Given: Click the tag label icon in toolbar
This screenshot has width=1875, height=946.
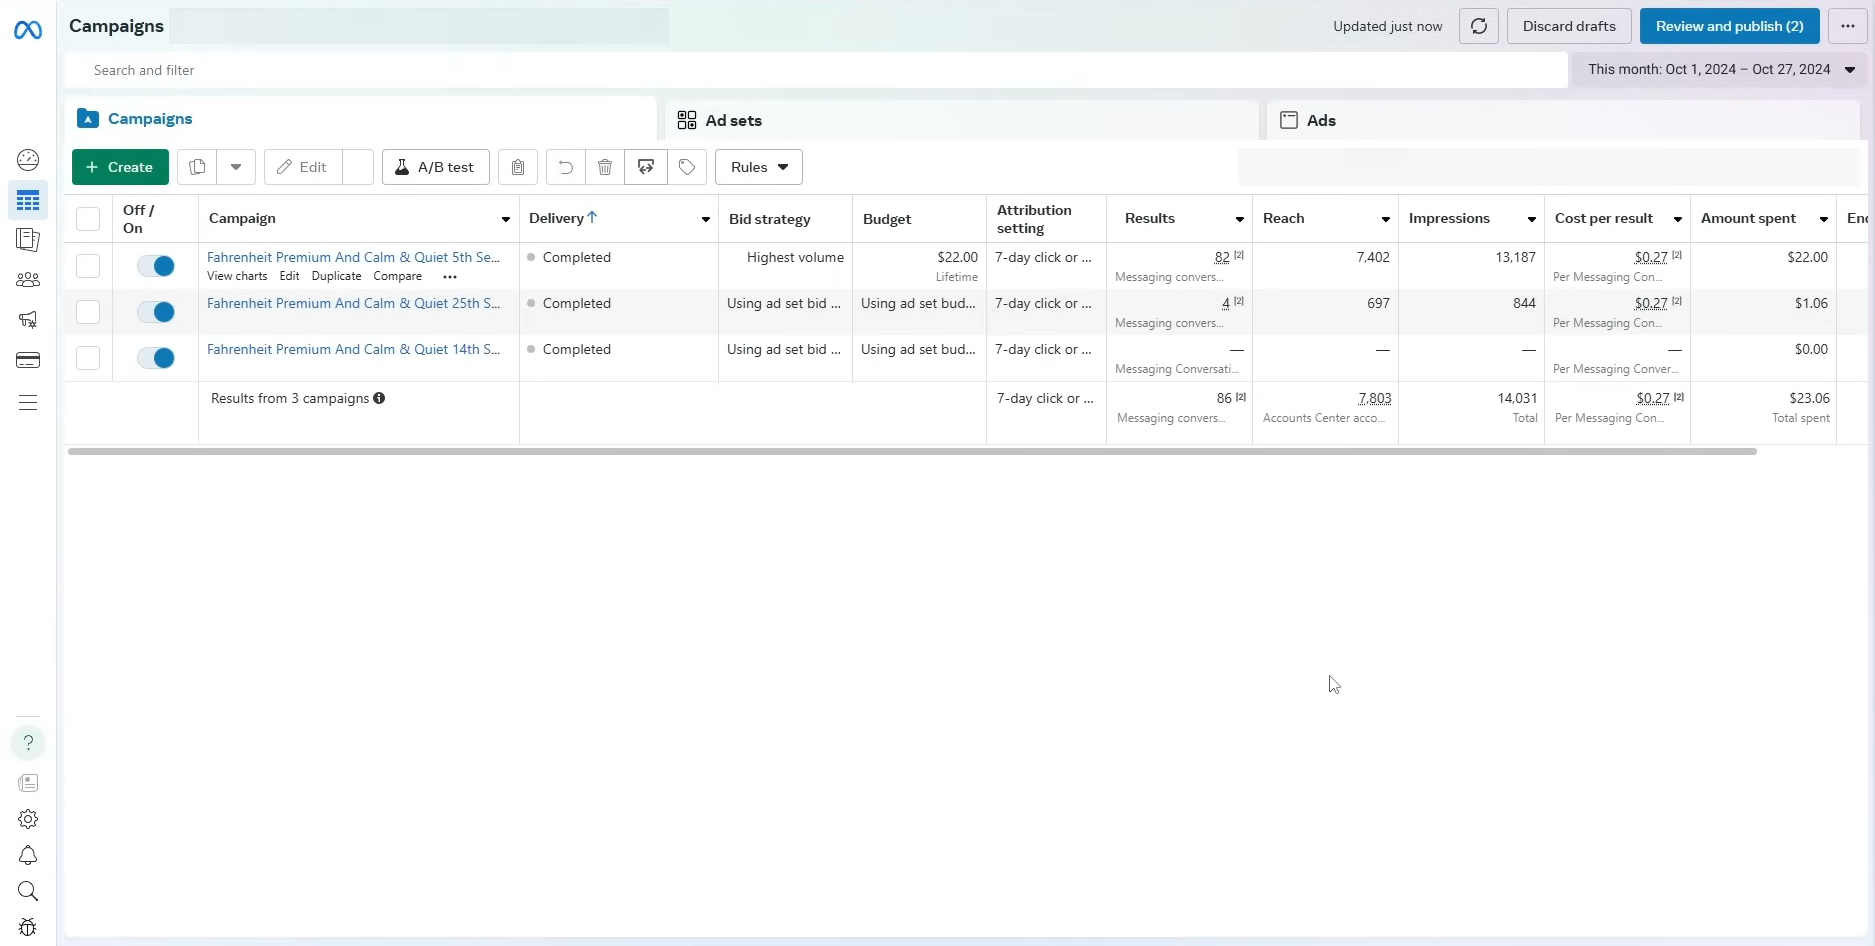Looking at the screenshot, I should point(687,167).
